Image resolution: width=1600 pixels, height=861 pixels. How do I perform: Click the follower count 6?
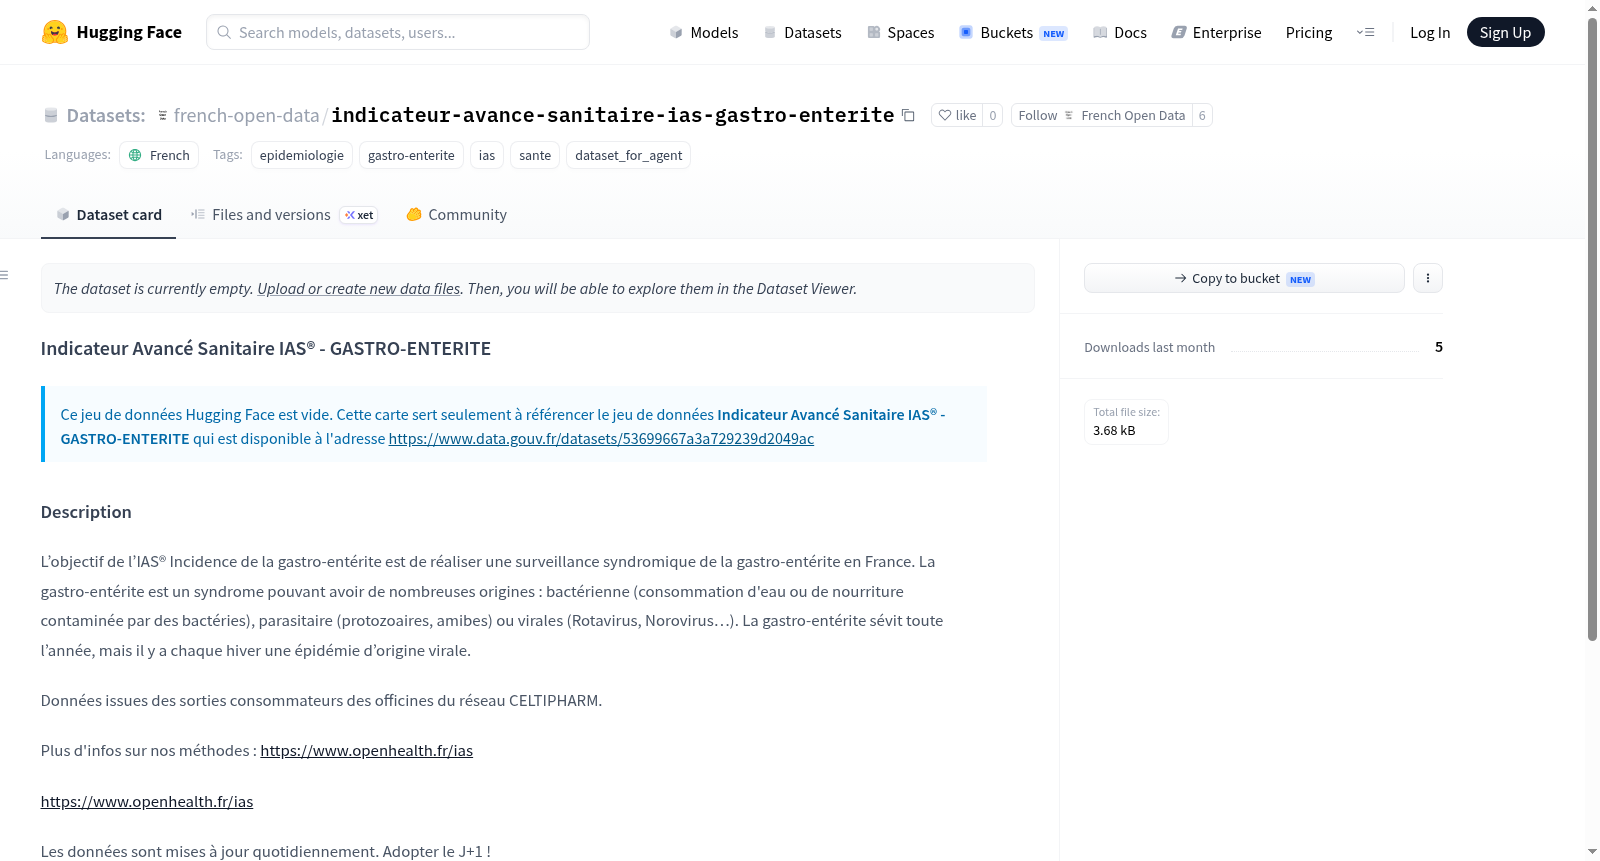click(1202, 115)
